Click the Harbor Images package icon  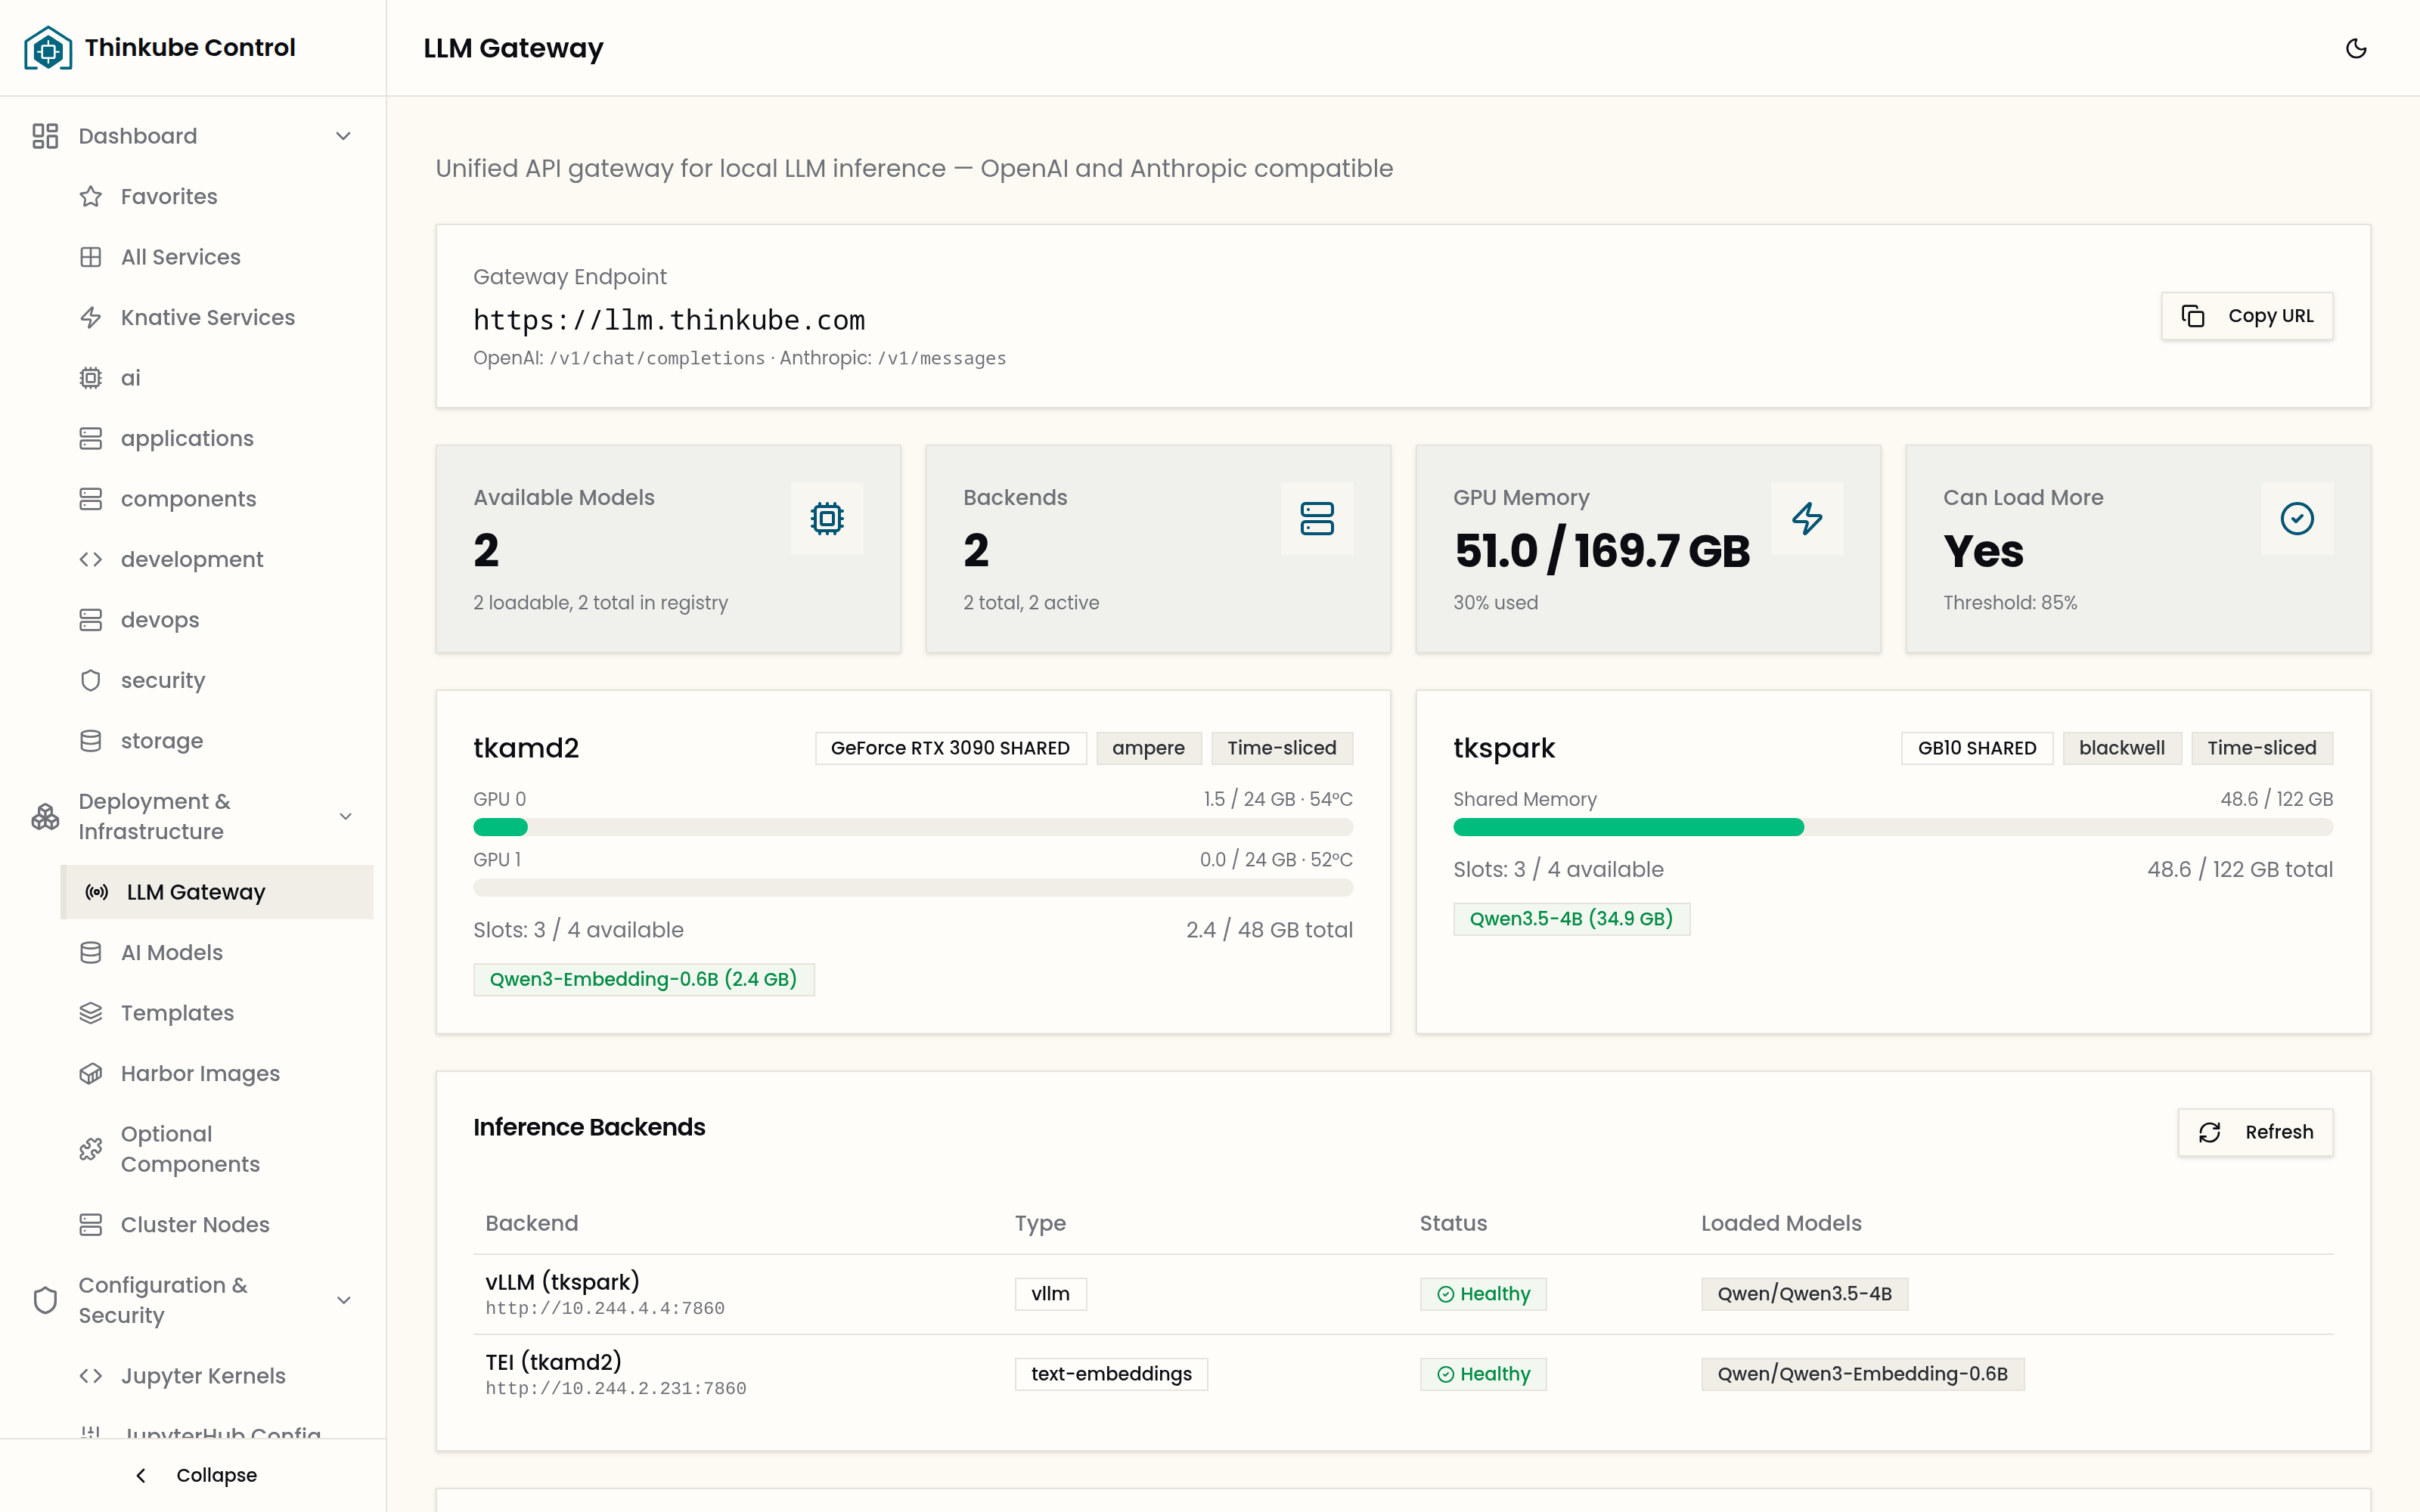tap(91, 1073)
